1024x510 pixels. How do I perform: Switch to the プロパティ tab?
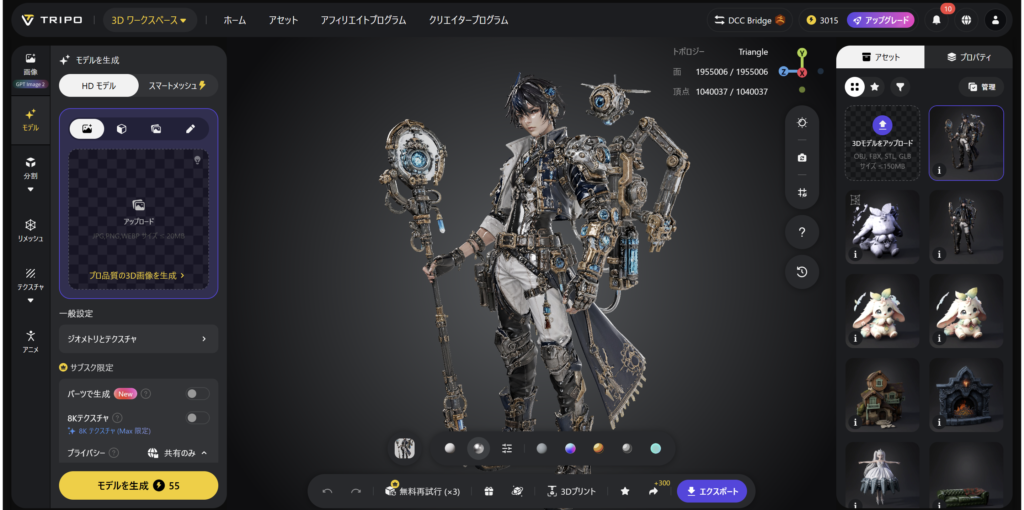pos(969,57)
